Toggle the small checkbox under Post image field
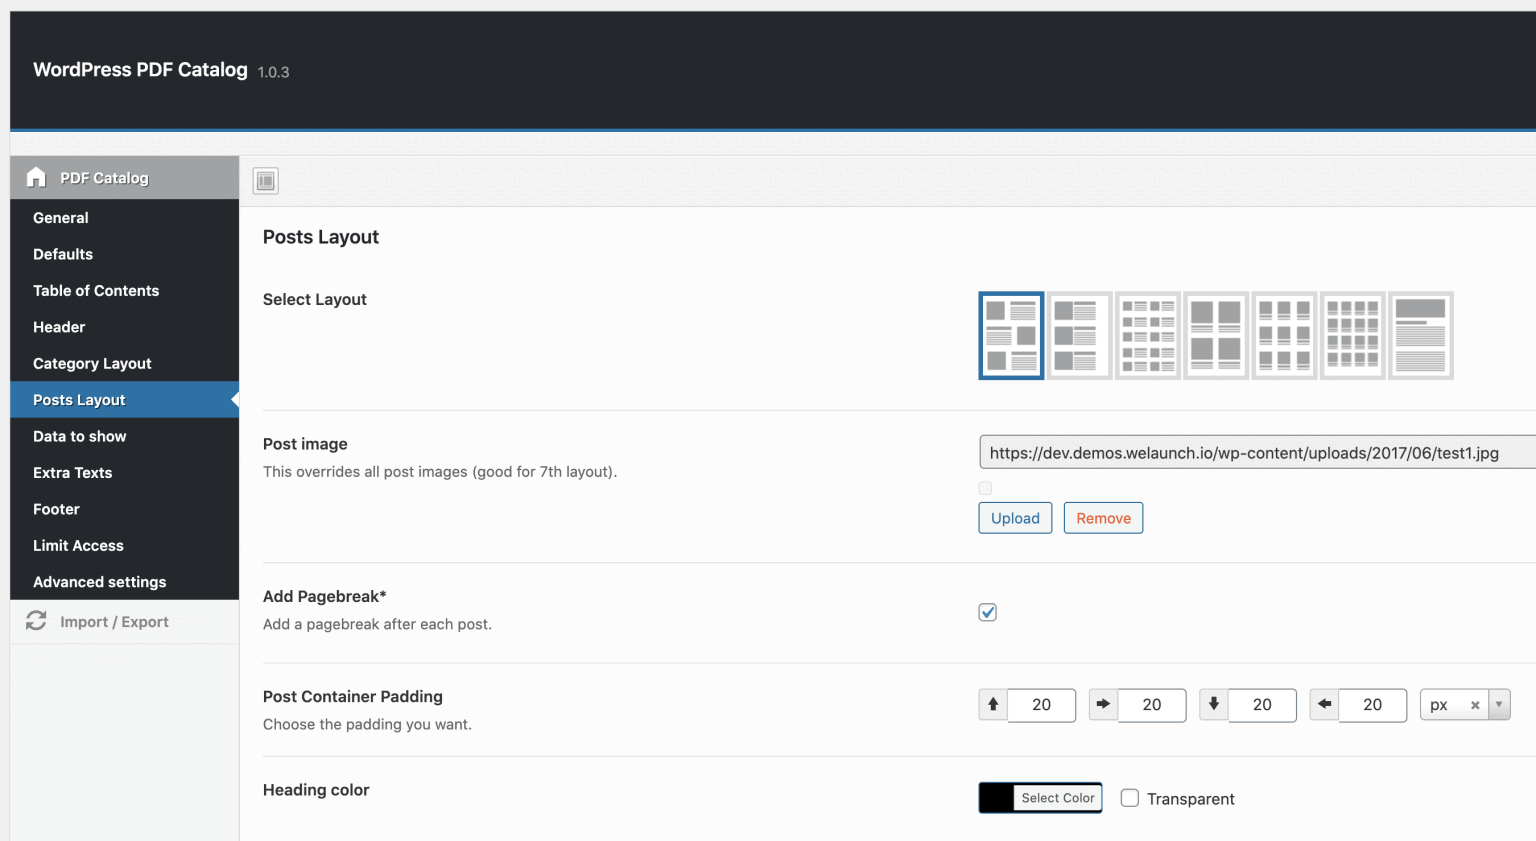 tap(985, 488)
